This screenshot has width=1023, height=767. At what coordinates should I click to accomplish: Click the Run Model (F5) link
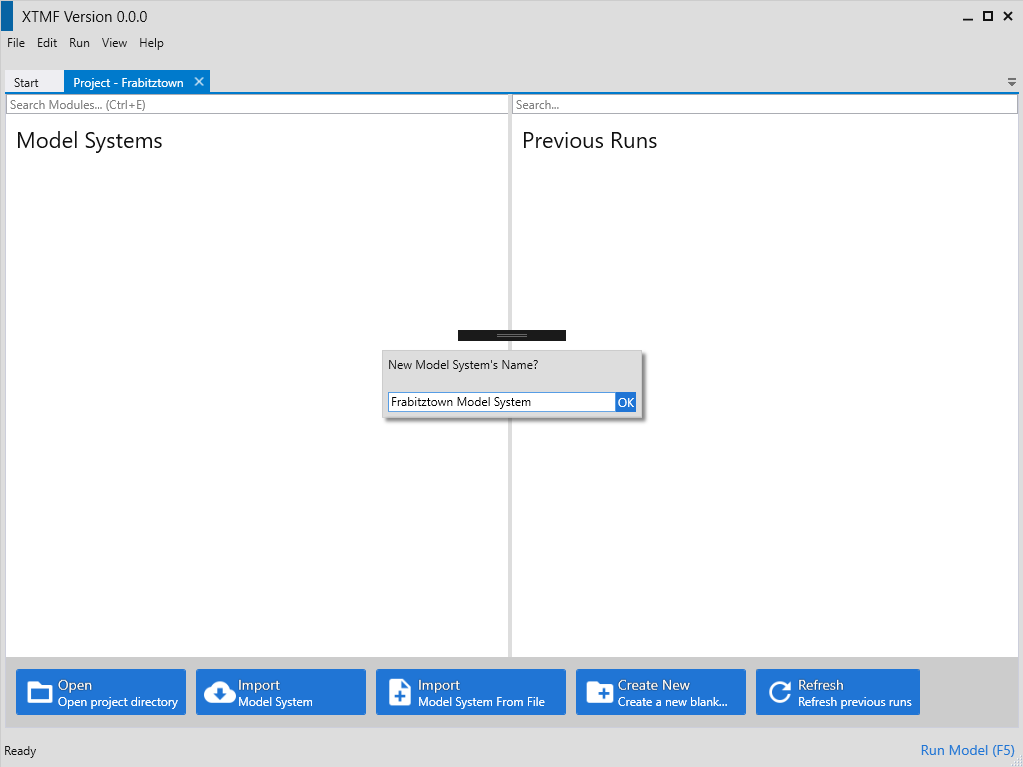967,750
